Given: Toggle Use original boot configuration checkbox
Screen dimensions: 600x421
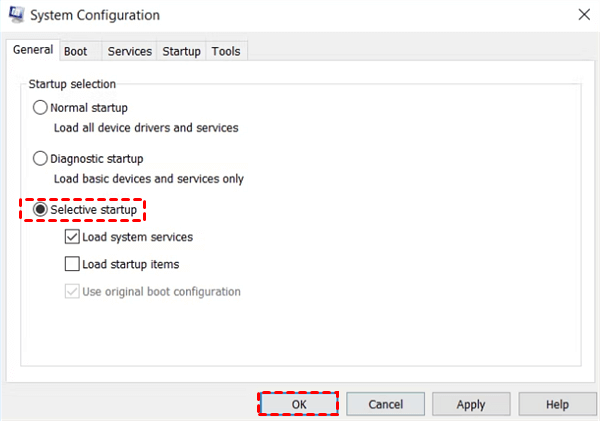Looking at the screenshot, I should [72, 292].
